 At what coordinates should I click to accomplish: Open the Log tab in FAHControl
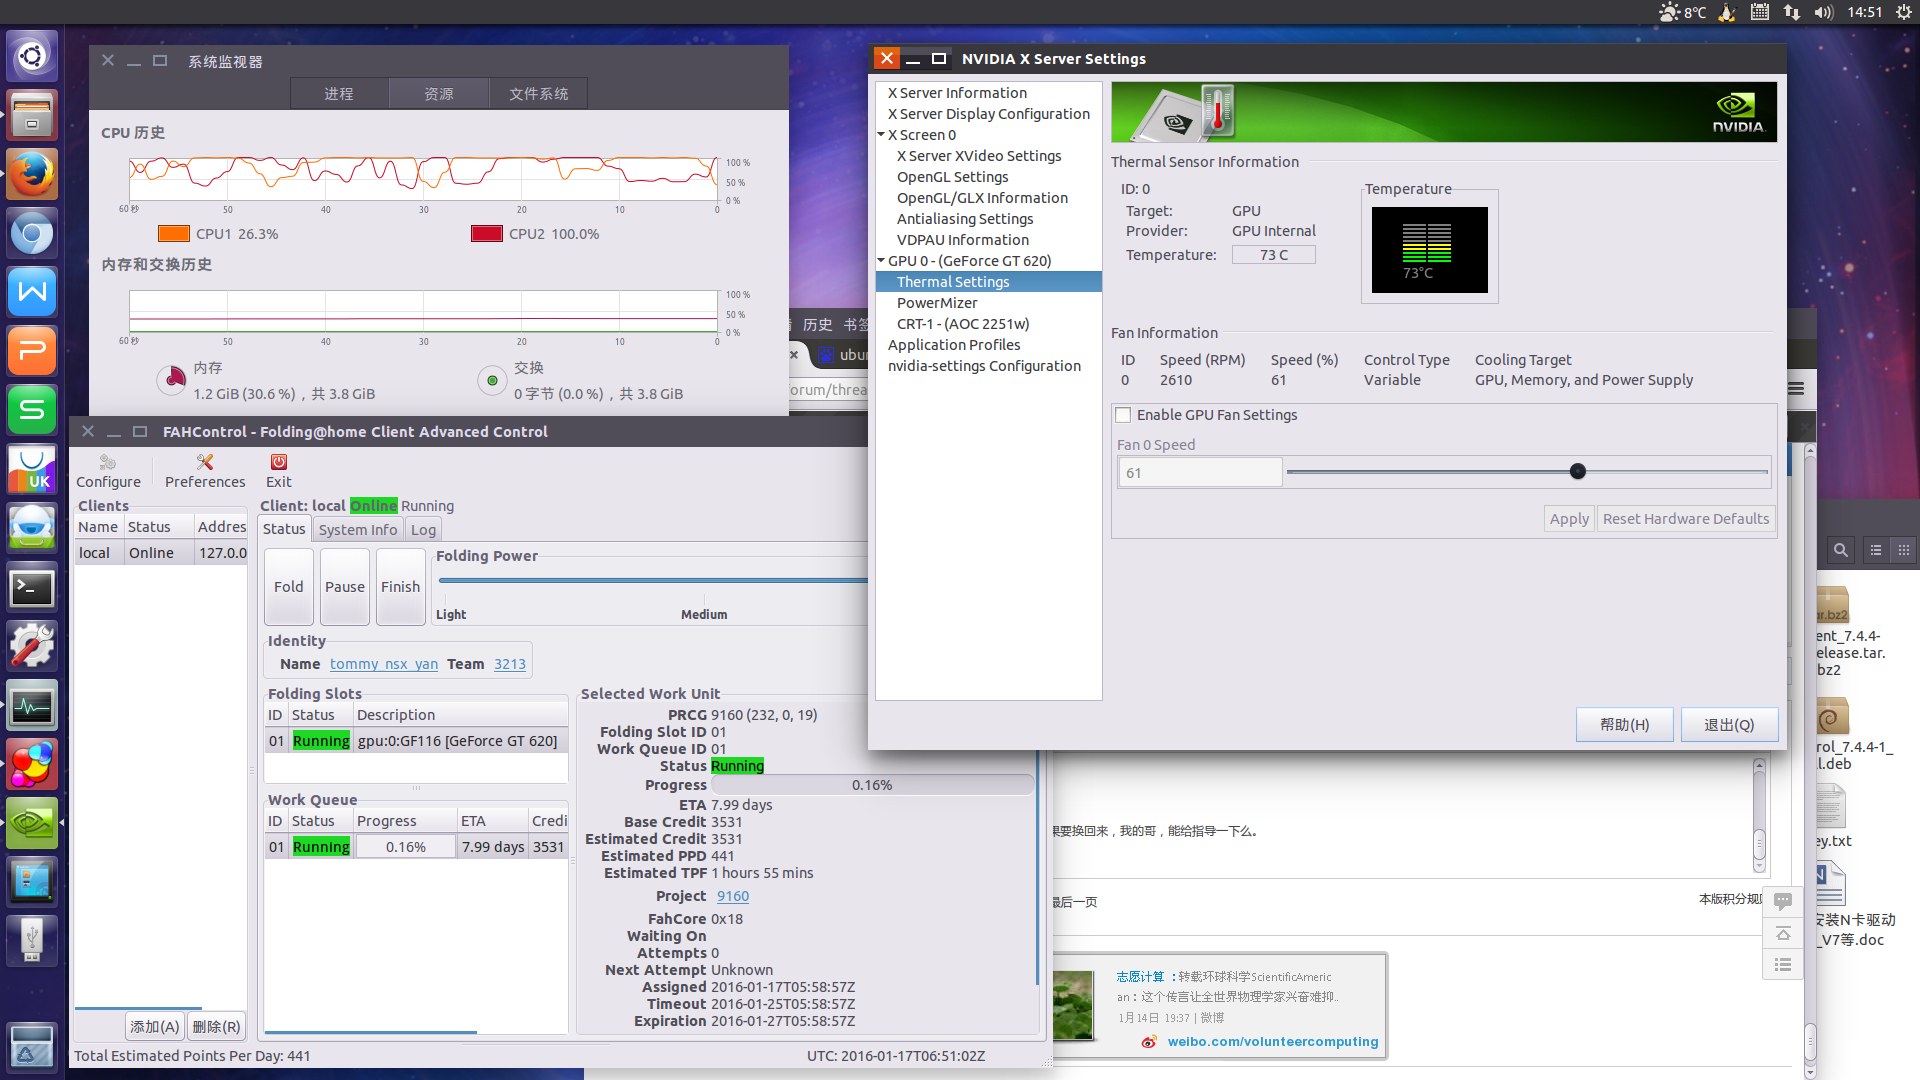click(423, 530)
